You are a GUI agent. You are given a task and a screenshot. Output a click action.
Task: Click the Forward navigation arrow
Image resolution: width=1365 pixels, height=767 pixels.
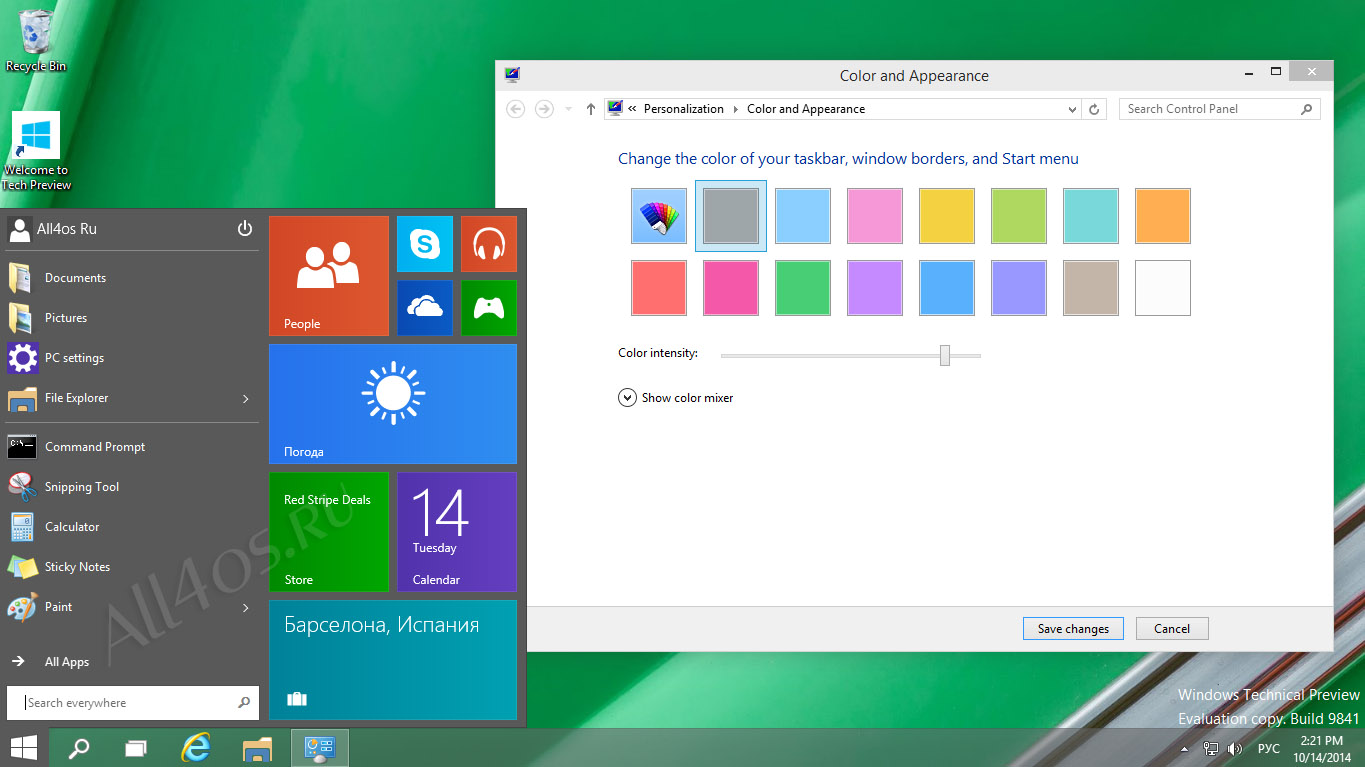(544, 109)
